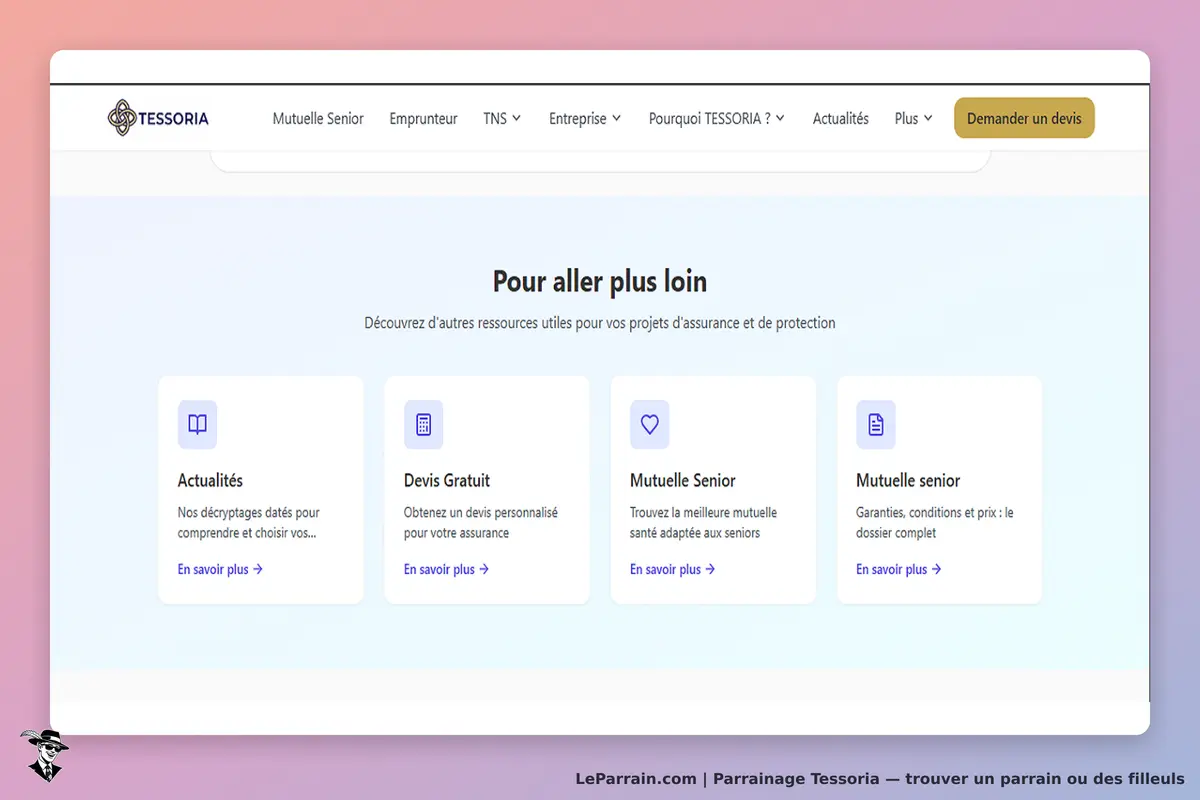Follow En savoir plus under Garanties, conditions et prix
Viewport: 1200px width, 800px height.
(x=898, y=569)
